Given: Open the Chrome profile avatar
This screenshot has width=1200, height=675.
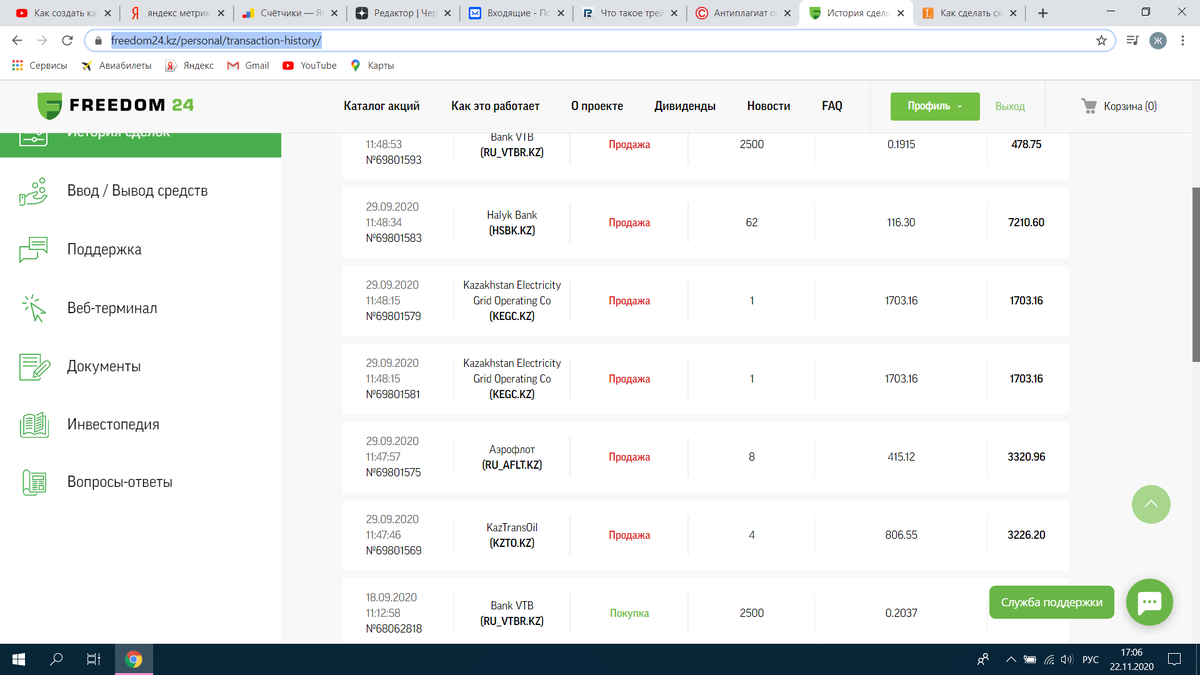Looking at the screenshot, I should pos(1158,40).
